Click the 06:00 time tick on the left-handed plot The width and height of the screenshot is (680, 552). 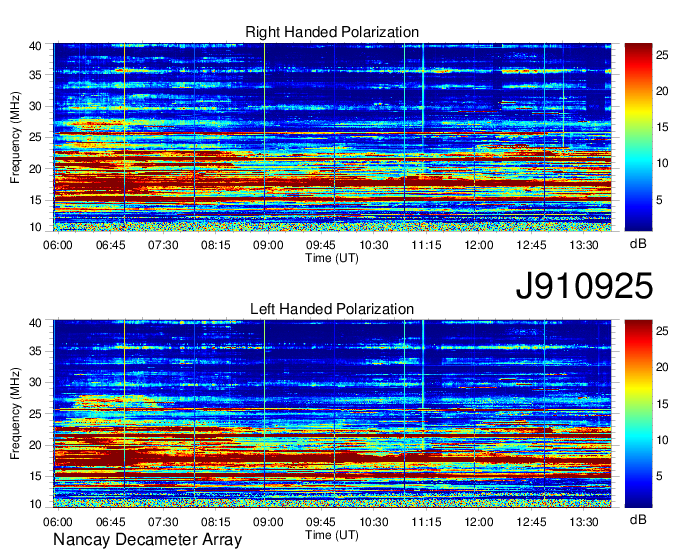[58, 522]
